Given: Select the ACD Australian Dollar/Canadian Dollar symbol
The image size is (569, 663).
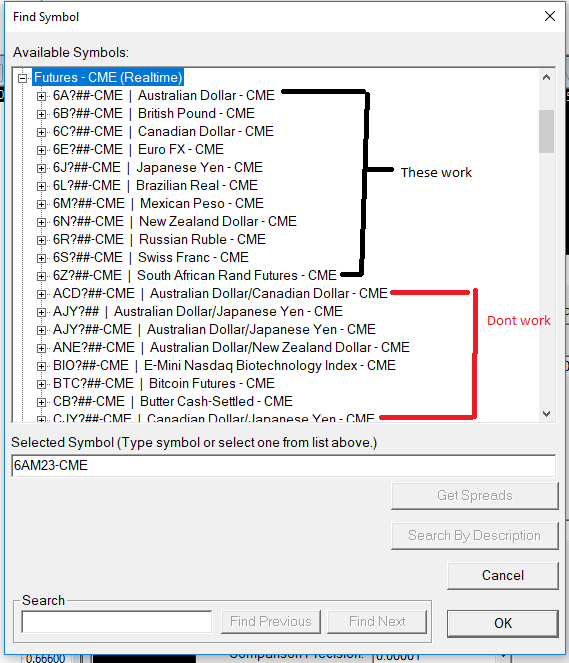Looking at the screenshot, I should [220, 293].
